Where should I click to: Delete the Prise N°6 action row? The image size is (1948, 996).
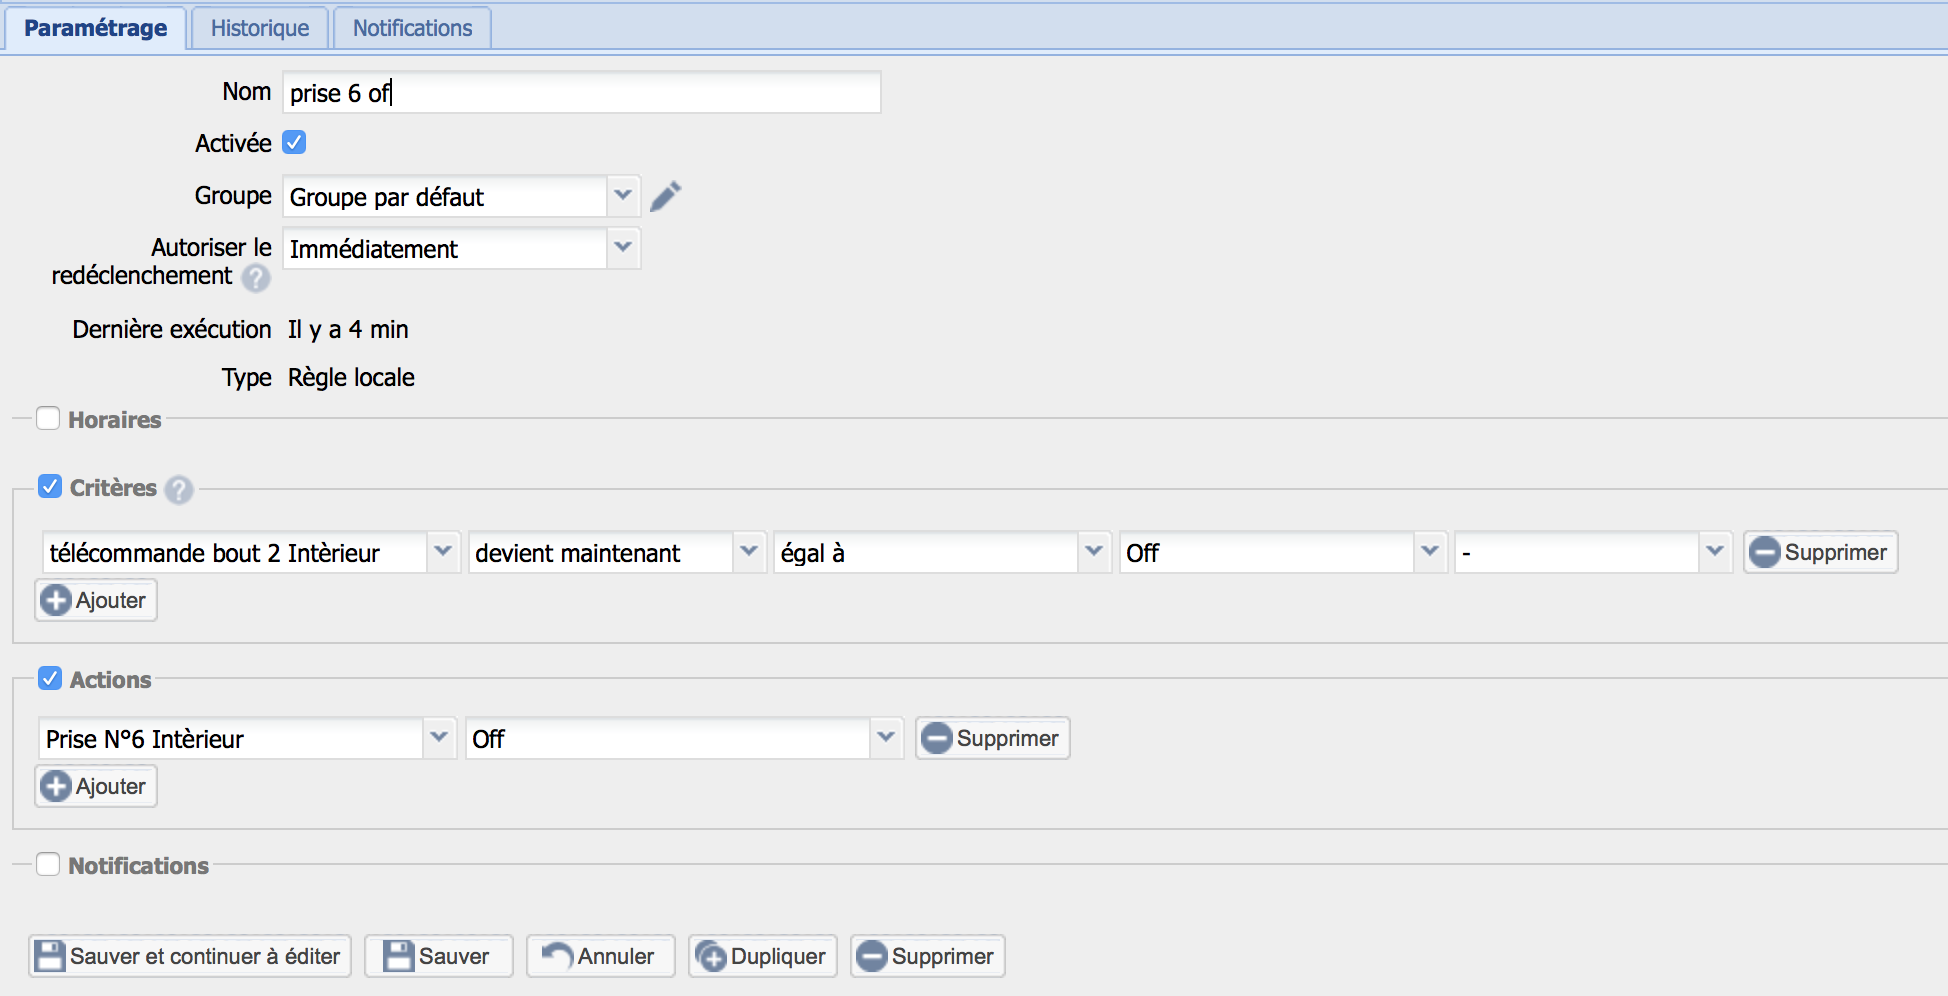pyautogui.click(x=992, y=738)
